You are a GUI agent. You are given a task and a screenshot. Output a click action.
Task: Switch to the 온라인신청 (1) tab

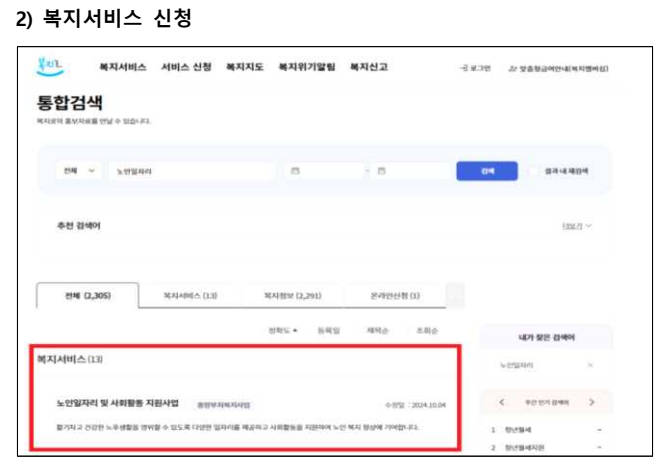(395, 296)
